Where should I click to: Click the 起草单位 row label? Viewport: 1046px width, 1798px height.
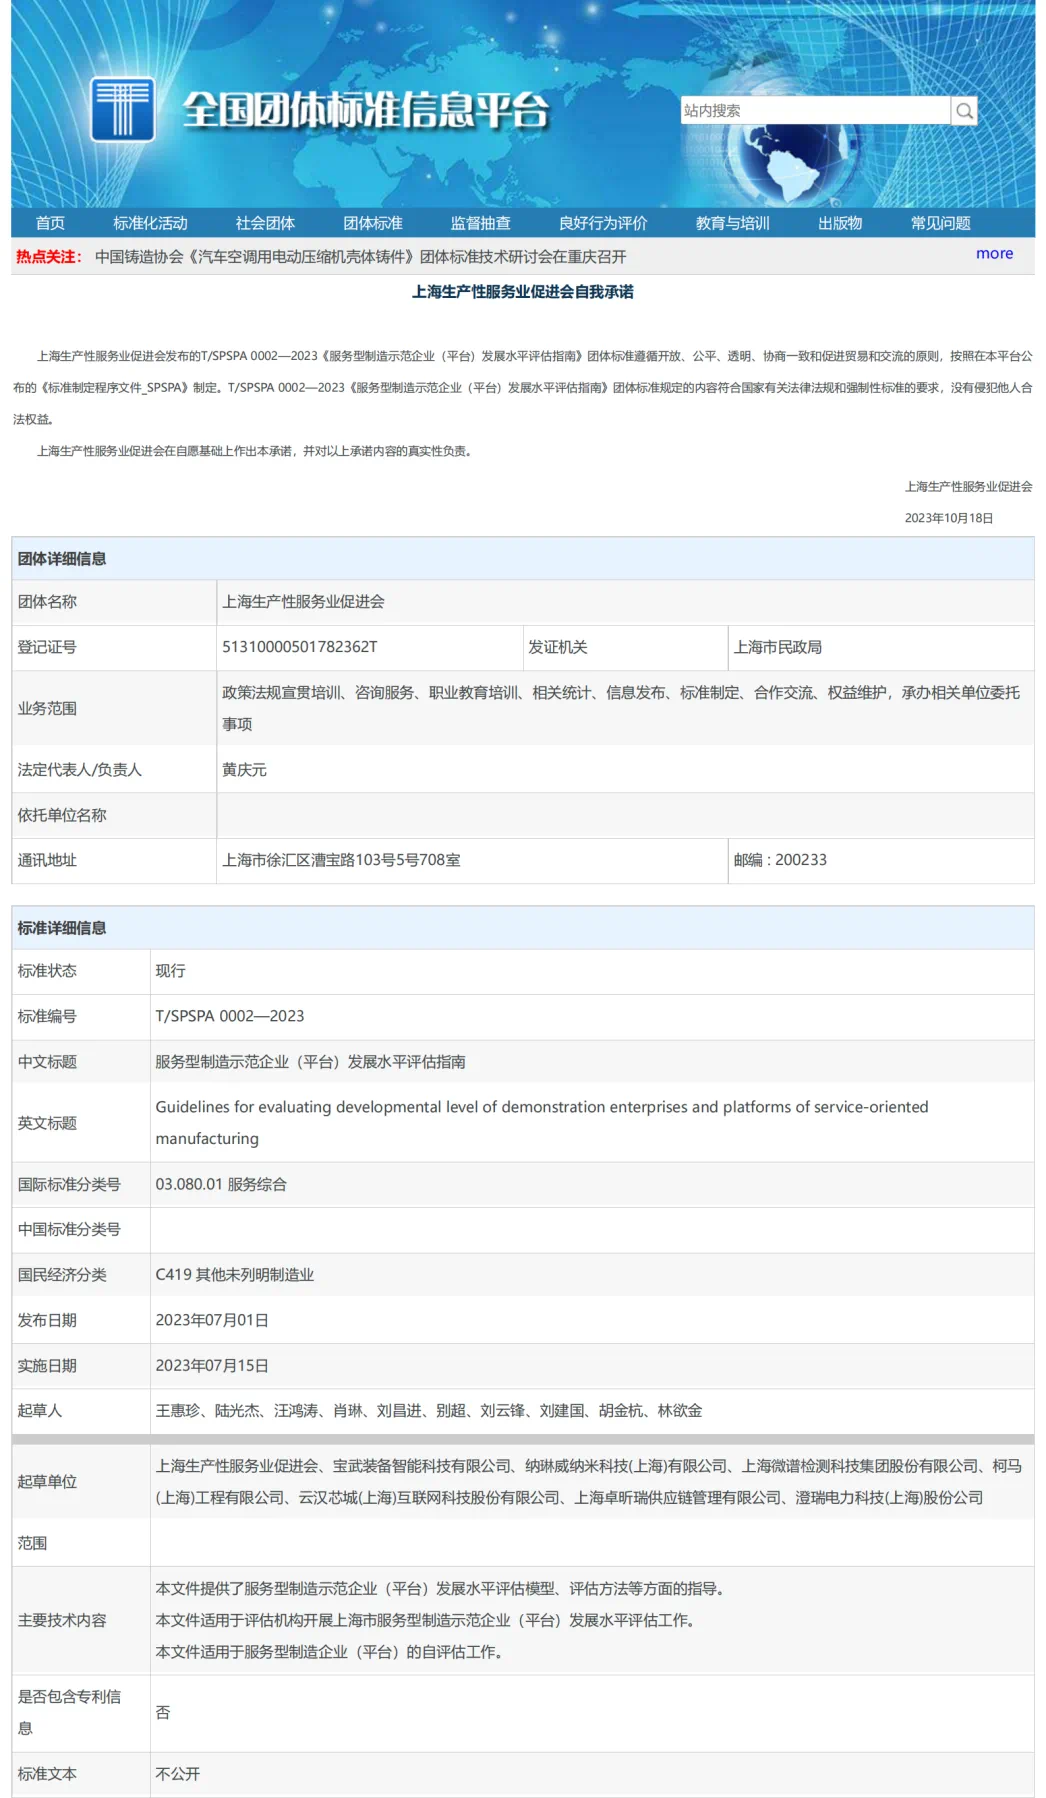click(47, 1482)
